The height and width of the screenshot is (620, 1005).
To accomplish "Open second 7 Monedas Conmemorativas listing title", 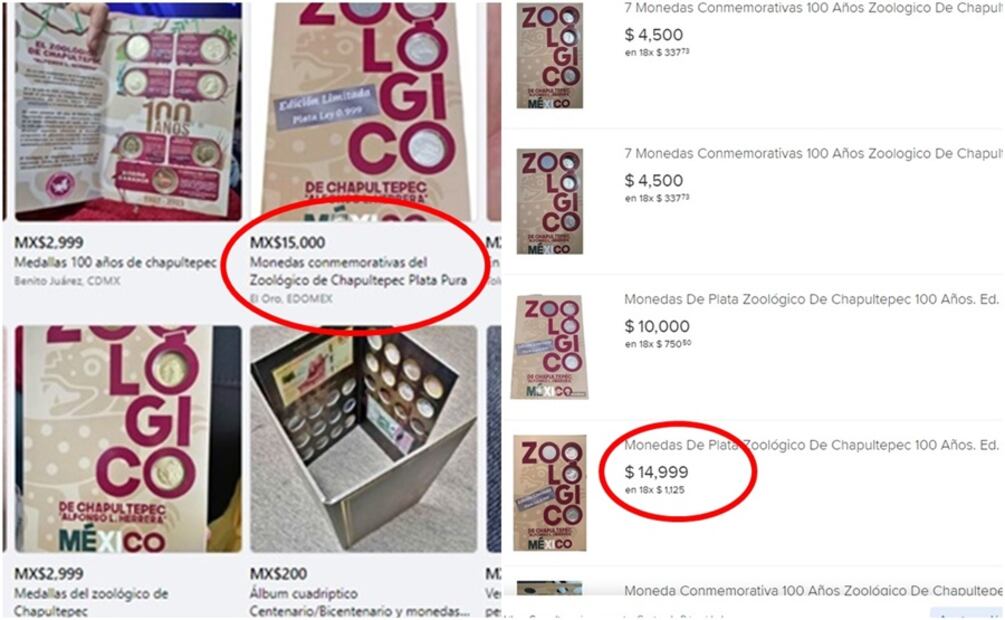I will 813,154.
